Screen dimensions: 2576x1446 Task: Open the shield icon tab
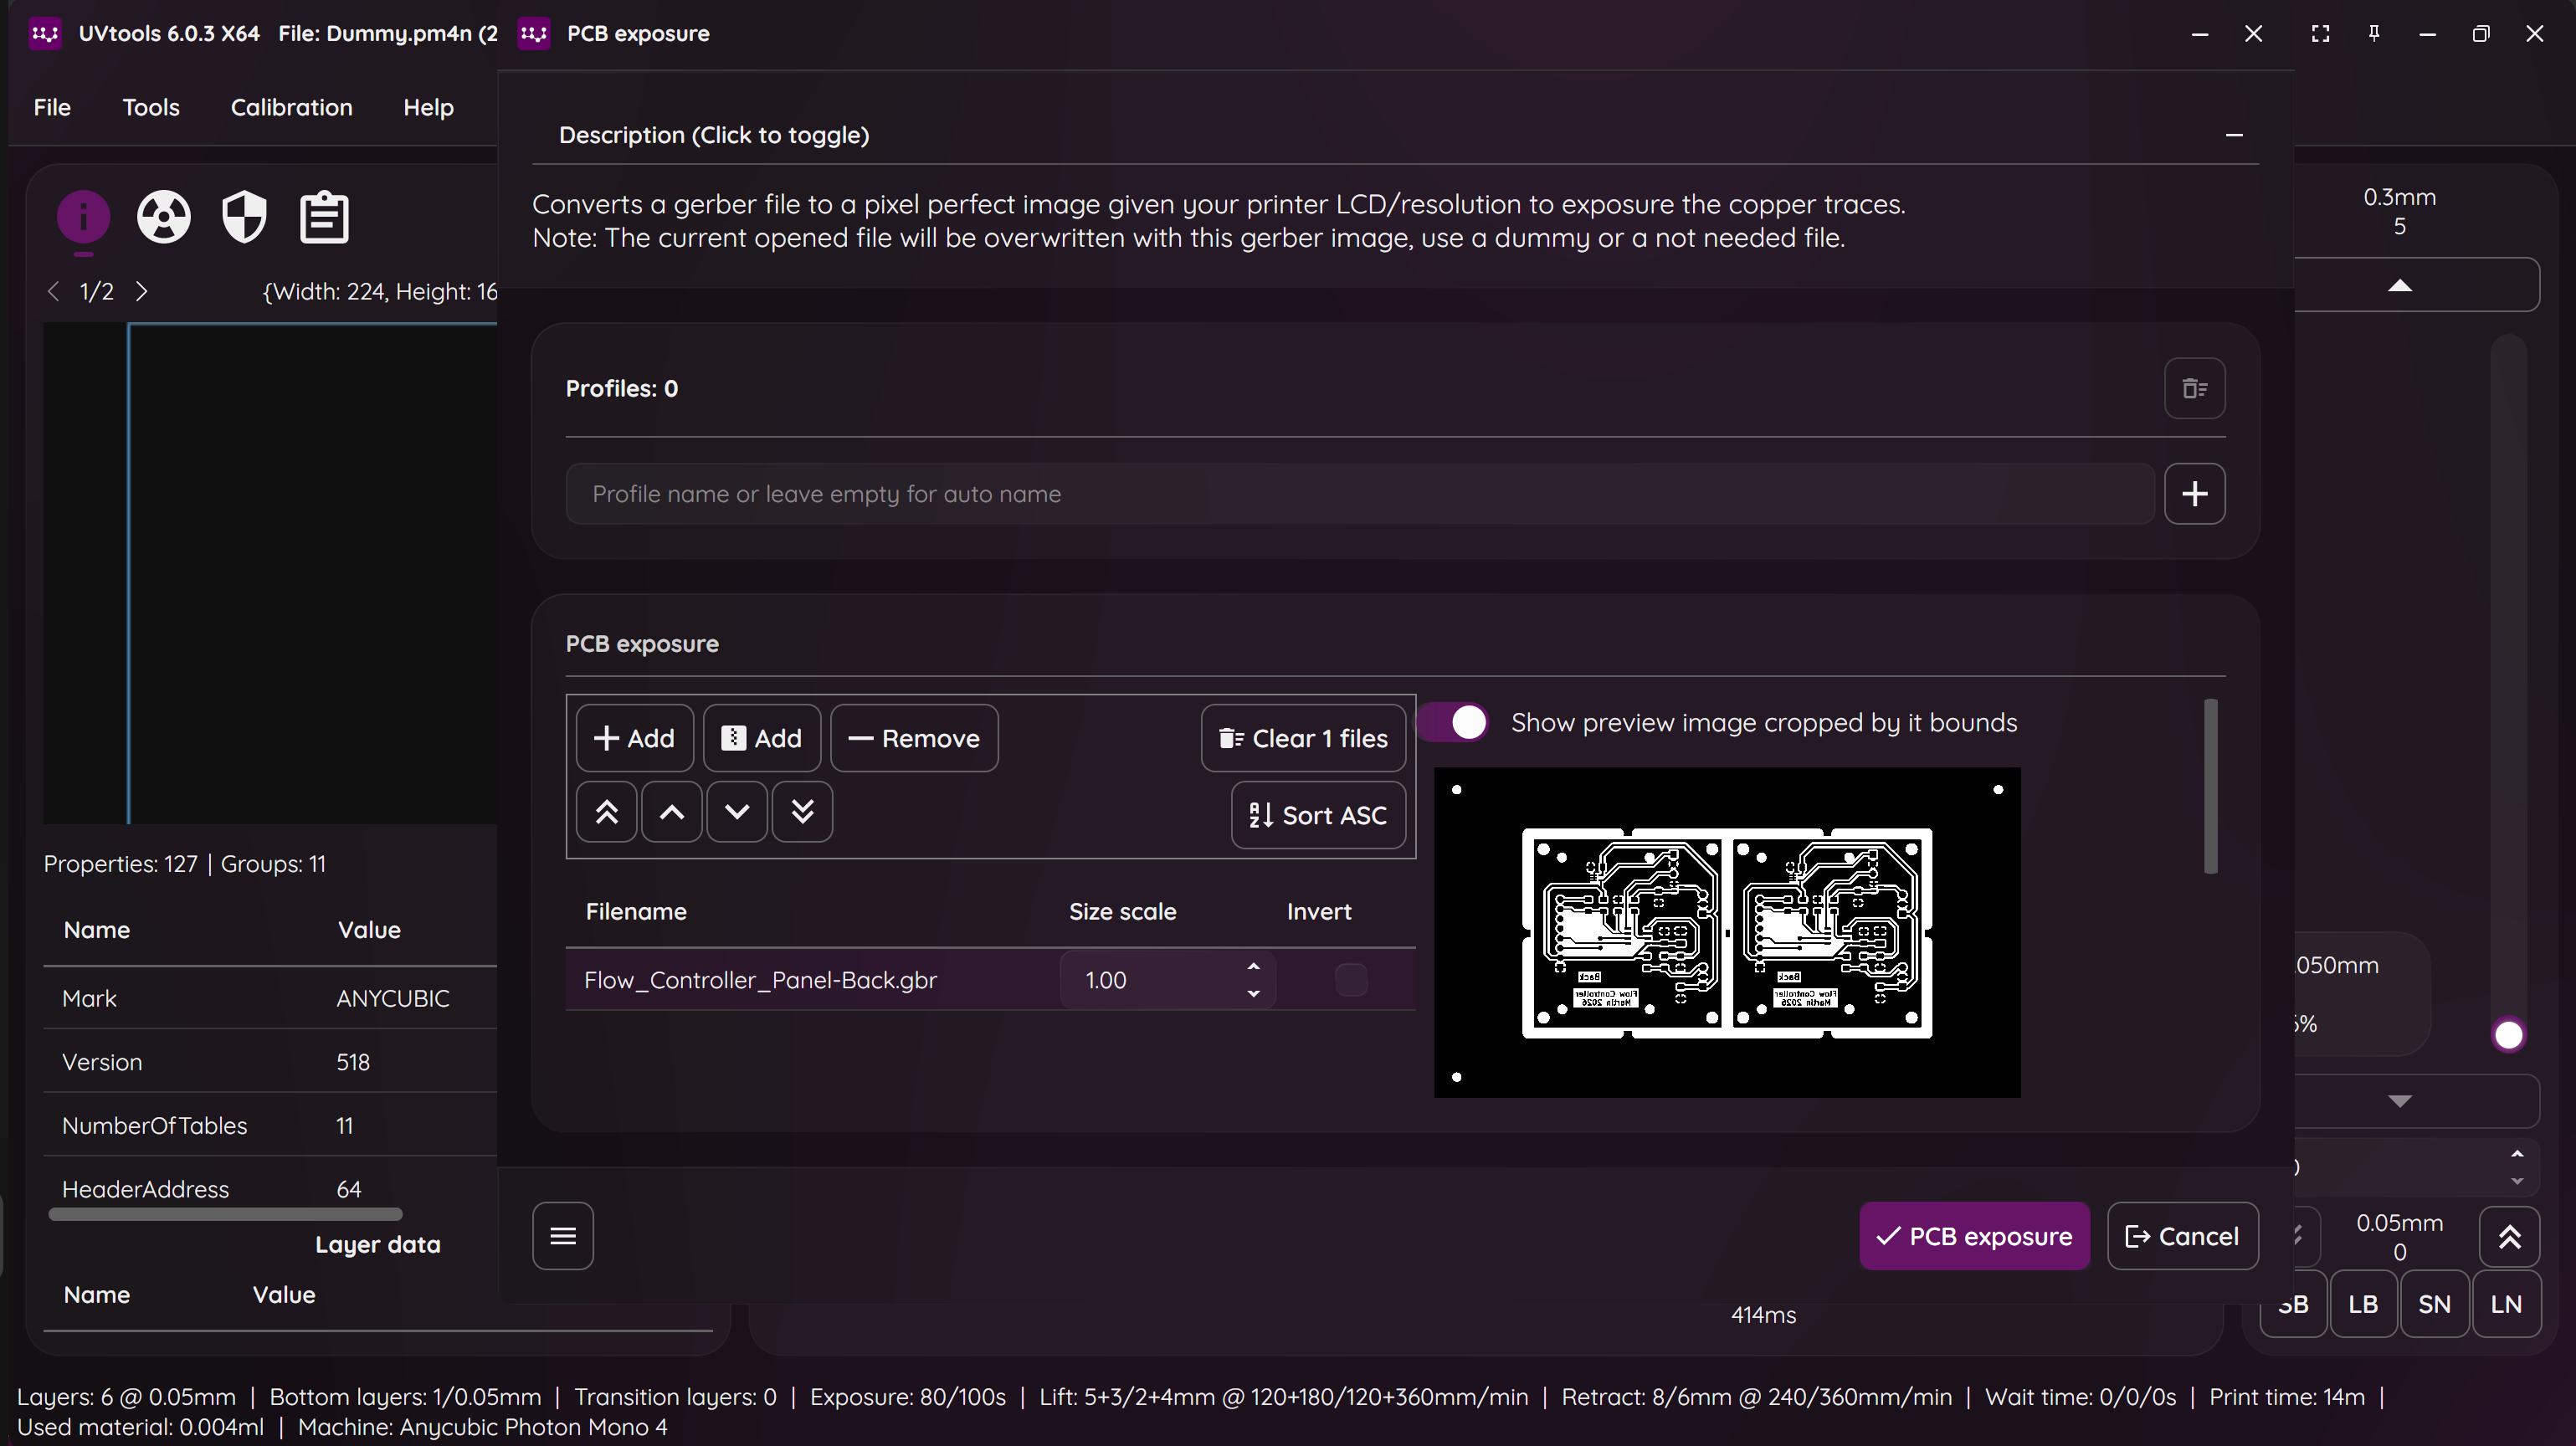[x=244, y=216]
